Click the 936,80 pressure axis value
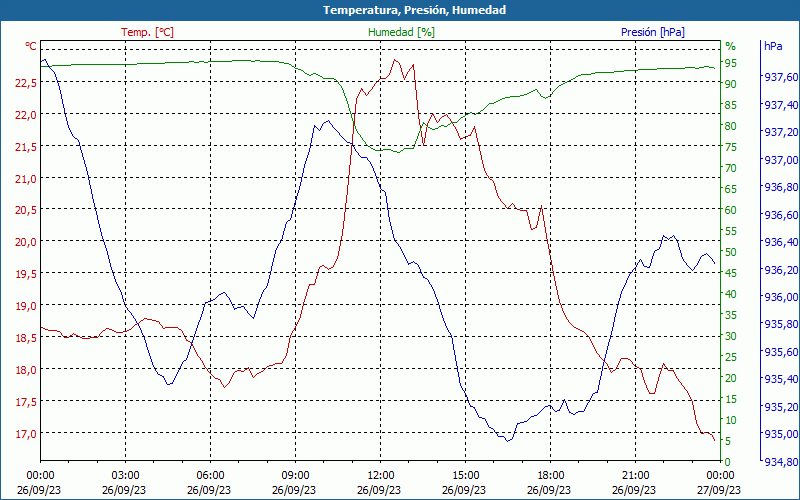Viewport: 800px width, 500px height. [x=781, y=188]
